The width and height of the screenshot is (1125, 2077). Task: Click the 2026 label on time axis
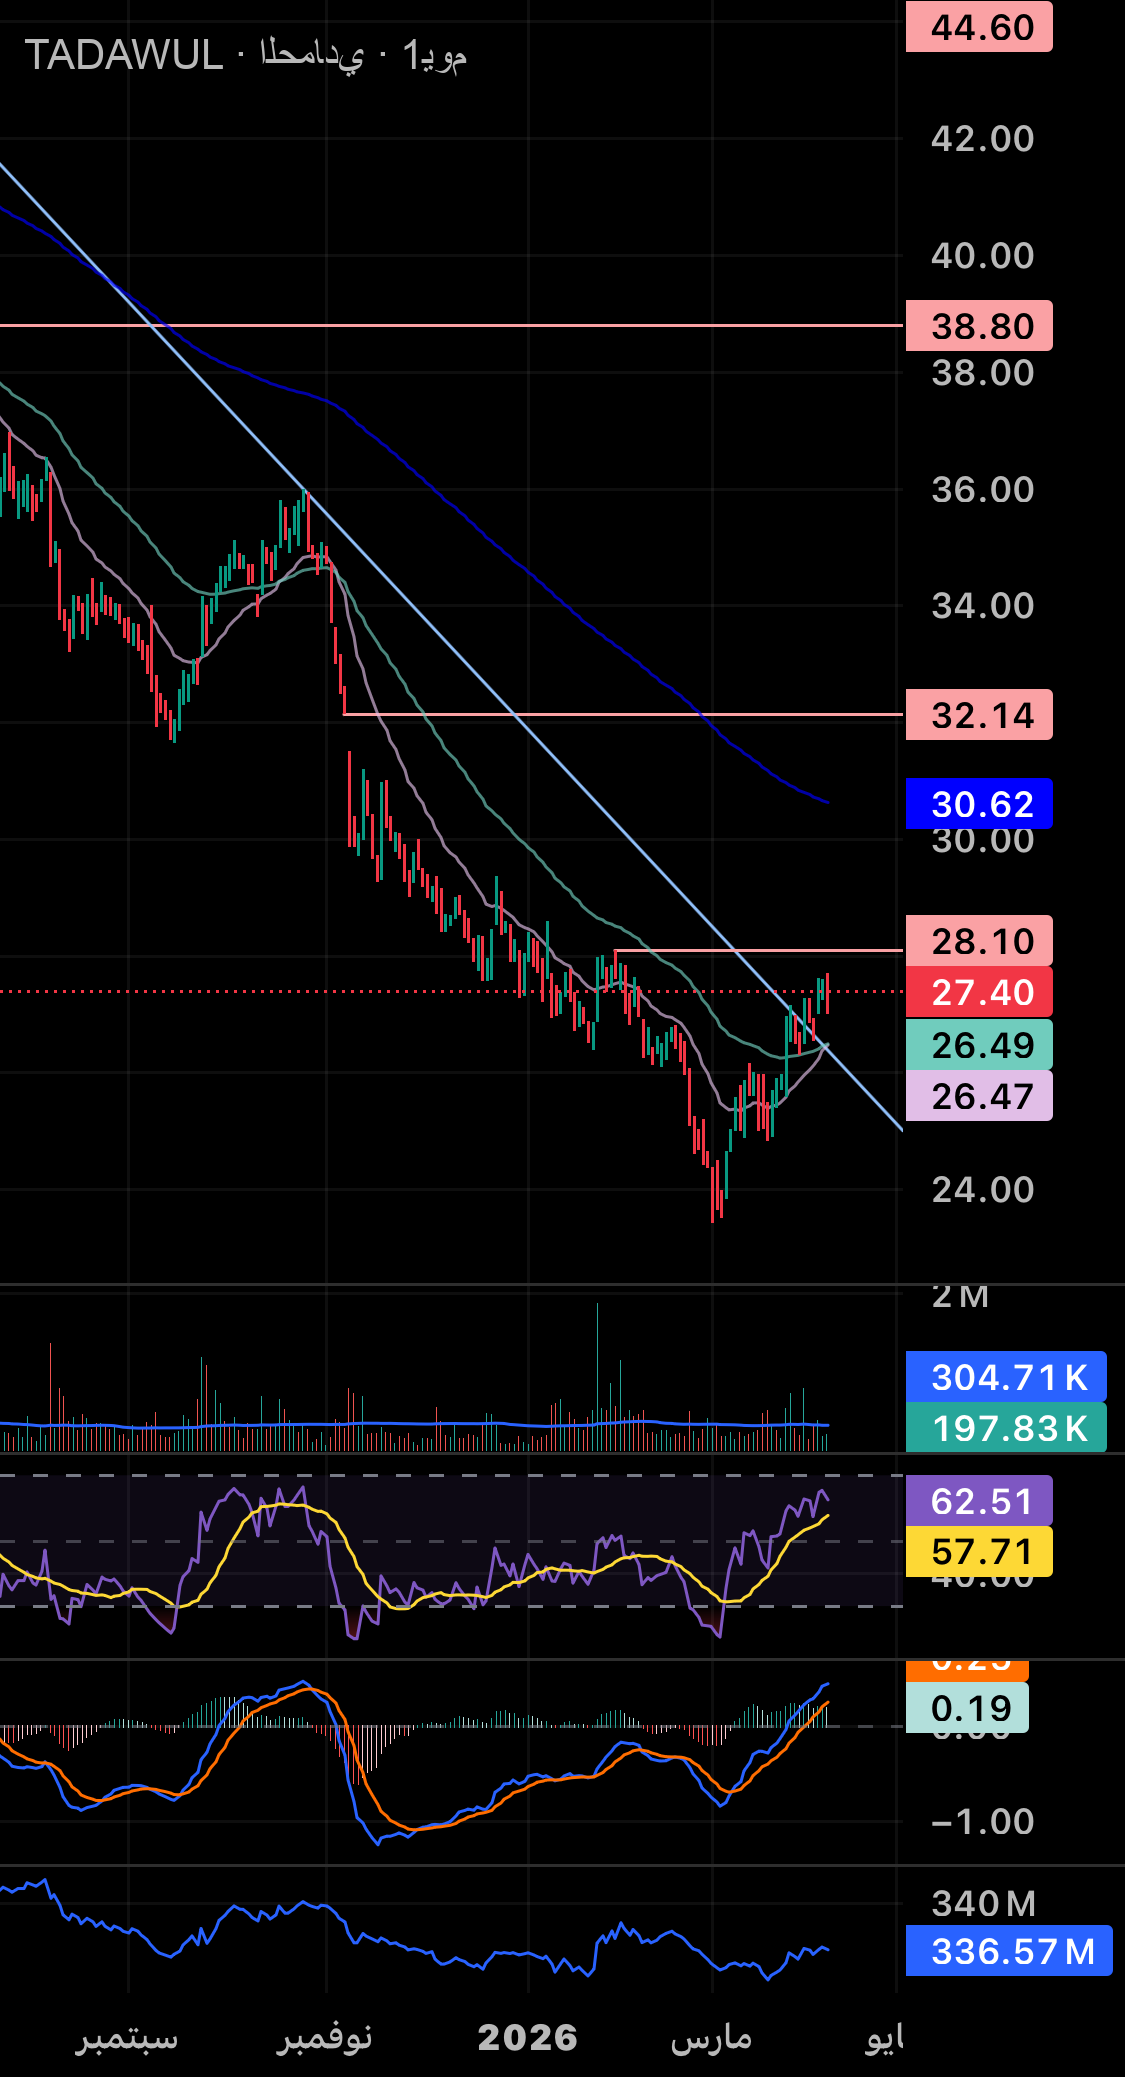coord(527,2037)
